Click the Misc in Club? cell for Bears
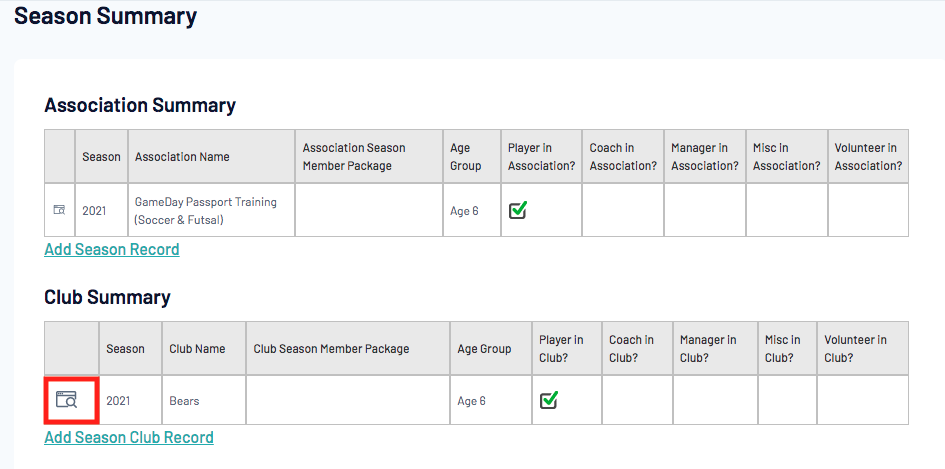The width and height of the screenshot is (945, 469). click(x=787, y=400)
